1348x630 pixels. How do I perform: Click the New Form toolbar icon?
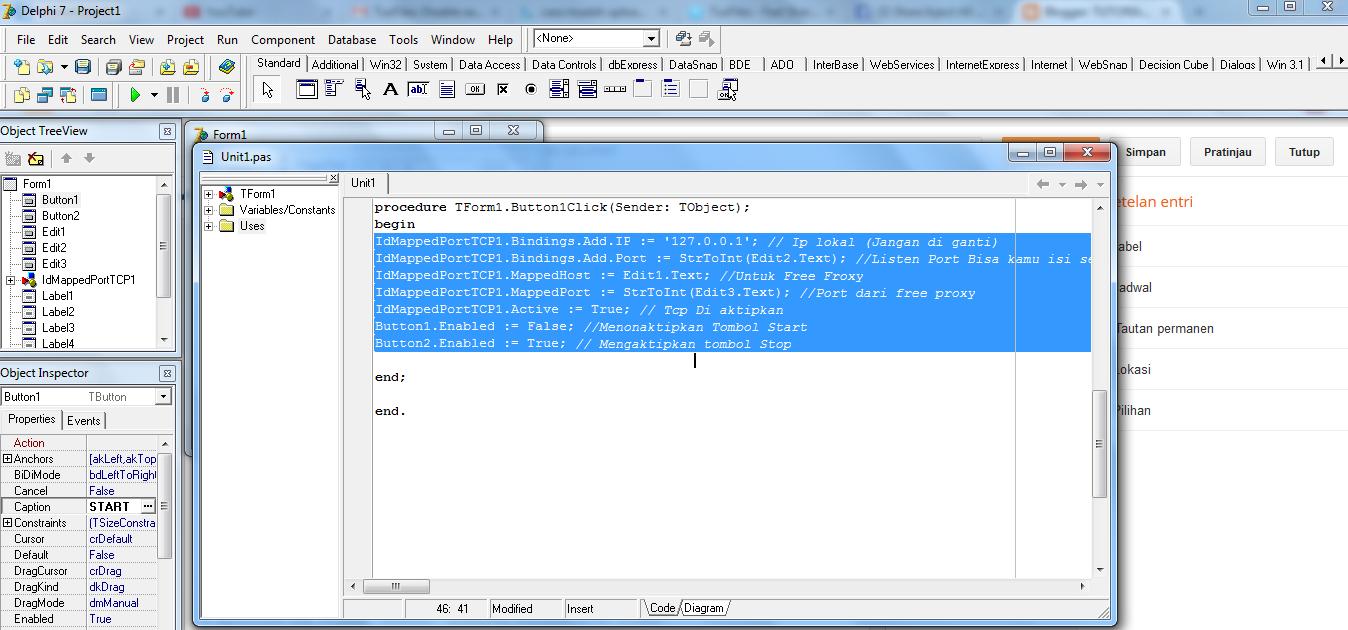pos(99,95)
